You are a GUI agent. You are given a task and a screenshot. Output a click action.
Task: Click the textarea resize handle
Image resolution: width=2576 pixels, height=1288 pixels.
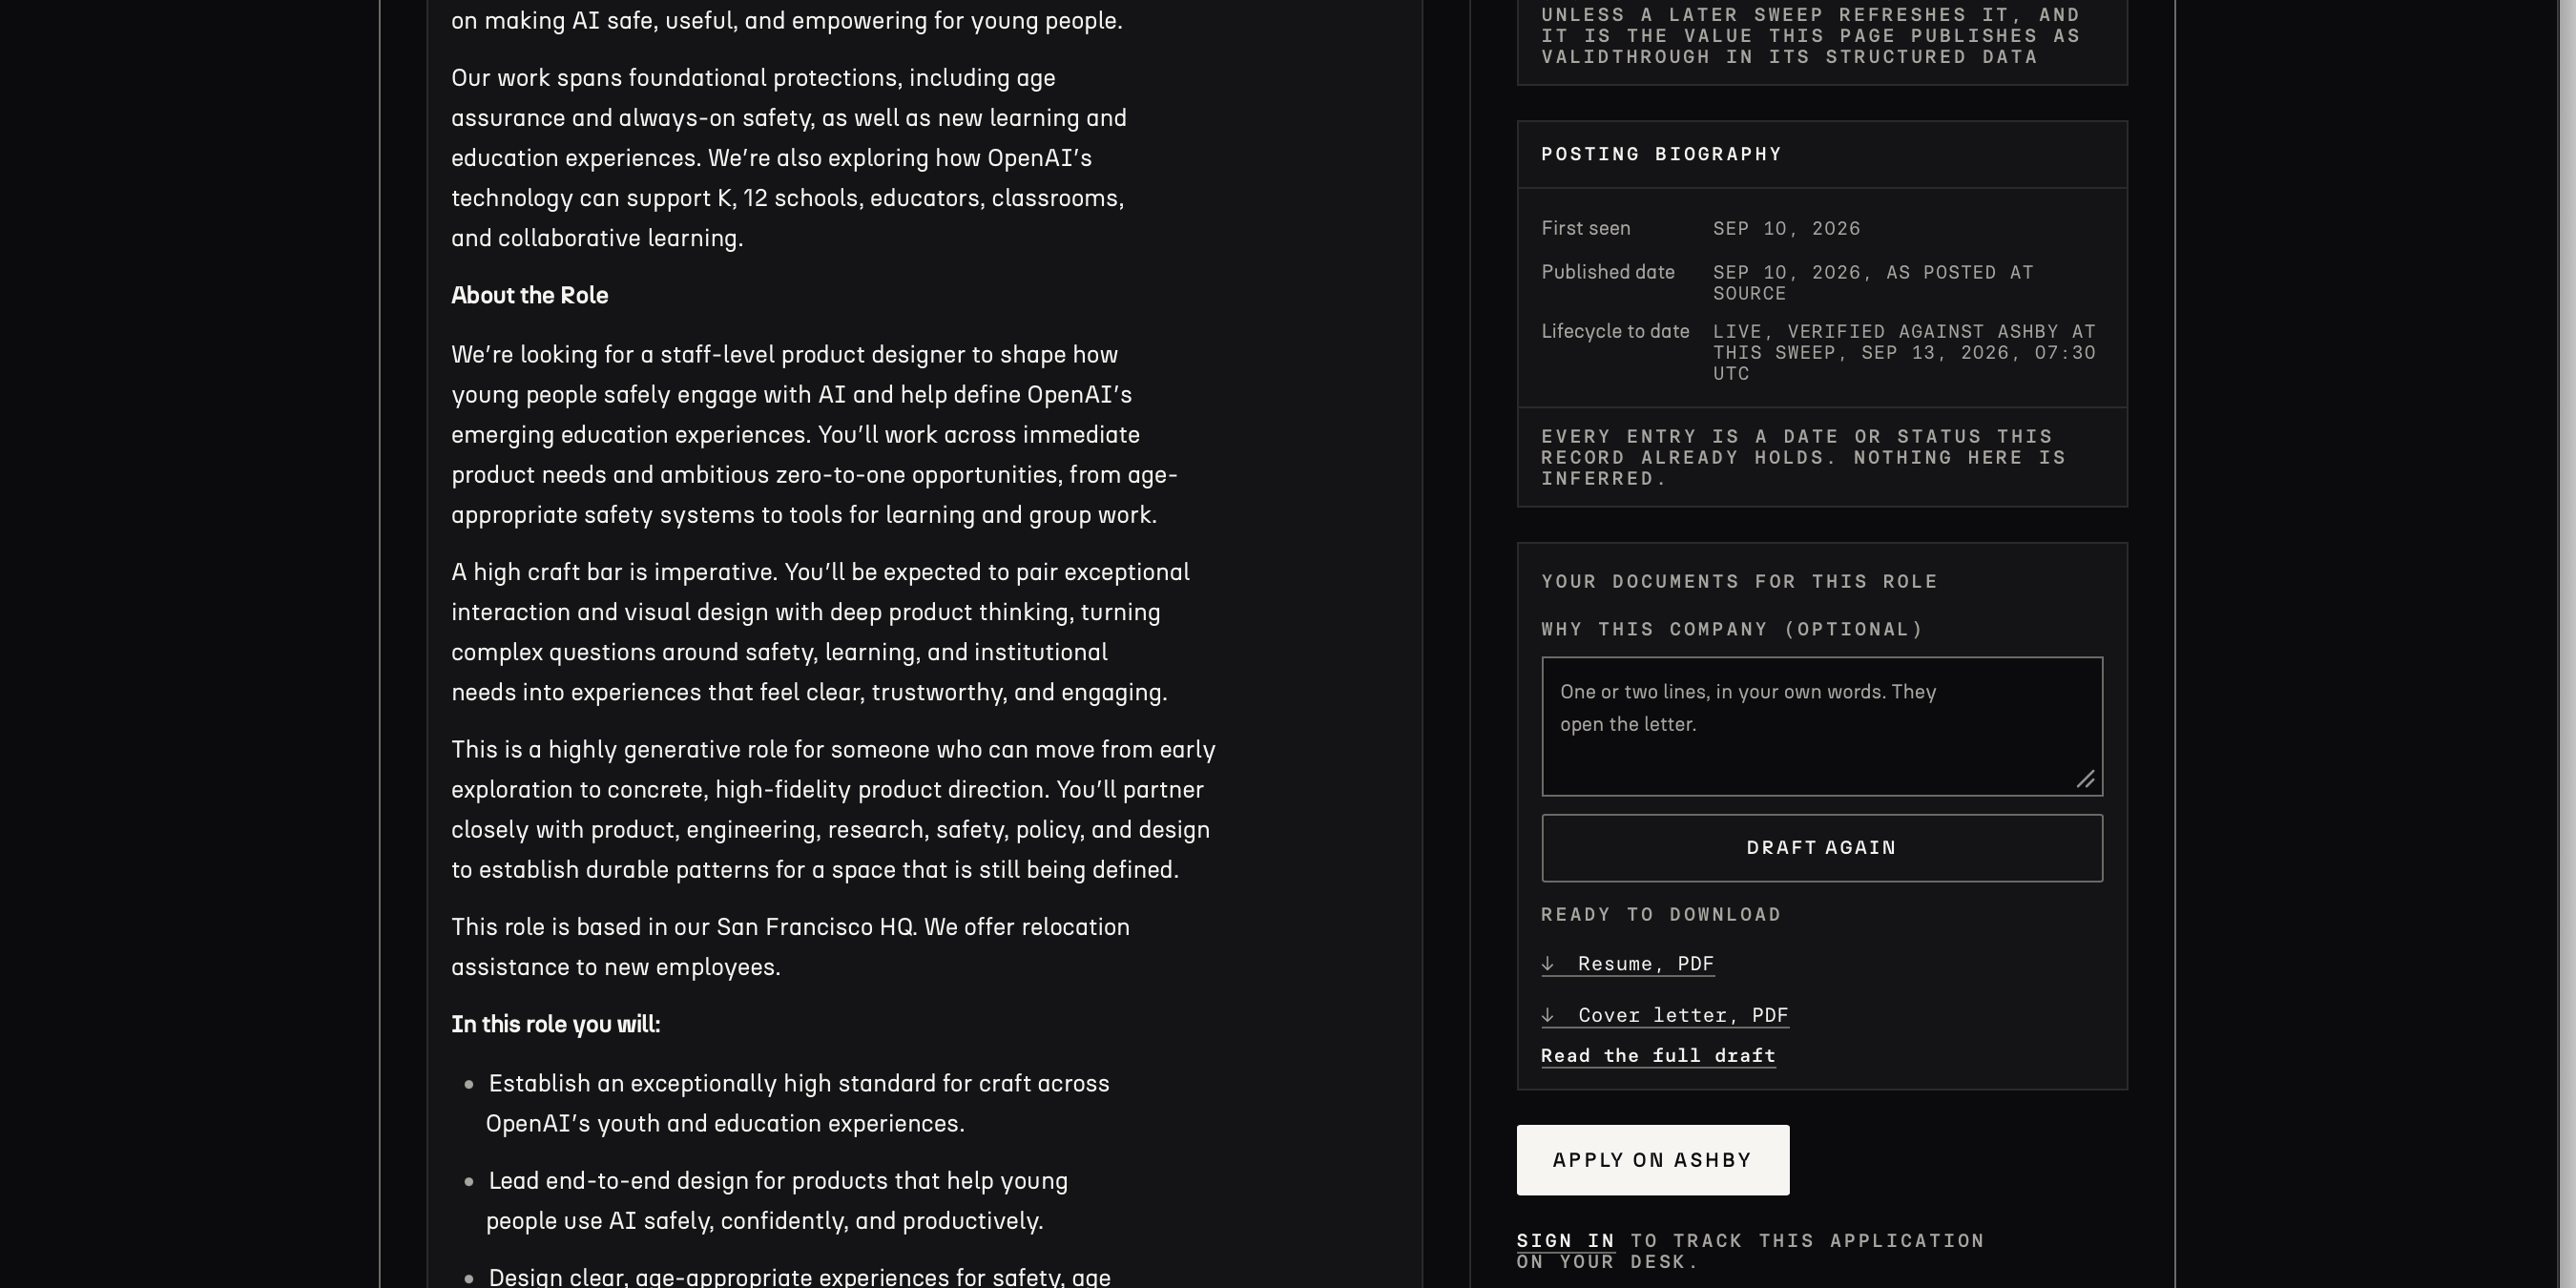2085,779
